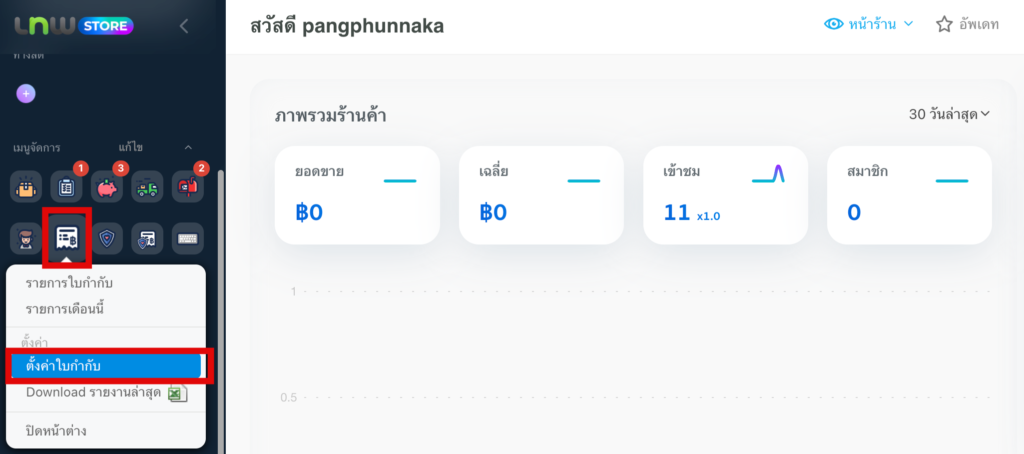Open the shield protection icon
1024x454 pixels.
107,238
